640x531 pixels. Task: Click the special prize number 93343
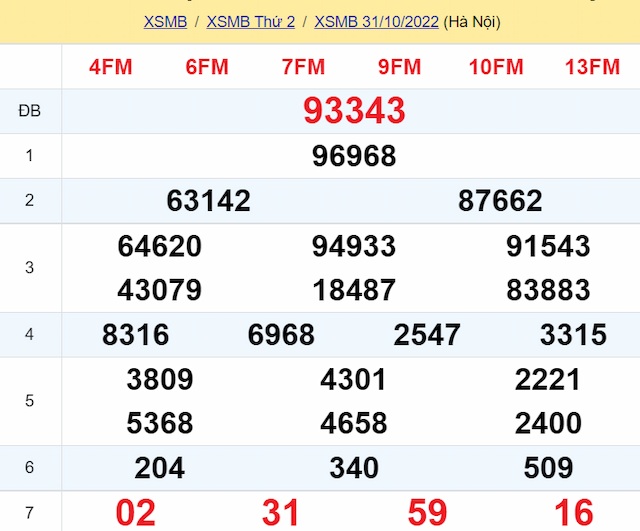point(354,111)
